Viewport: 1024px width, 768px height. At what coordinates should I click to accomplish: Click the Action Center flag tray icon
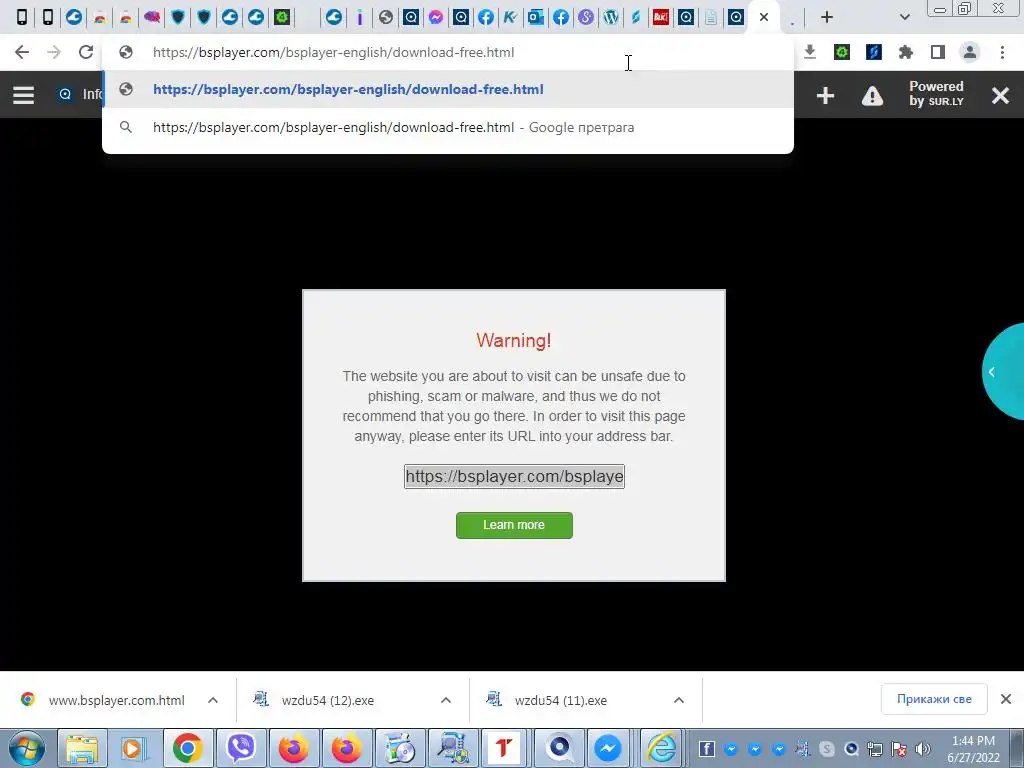(x=899, y=749)
